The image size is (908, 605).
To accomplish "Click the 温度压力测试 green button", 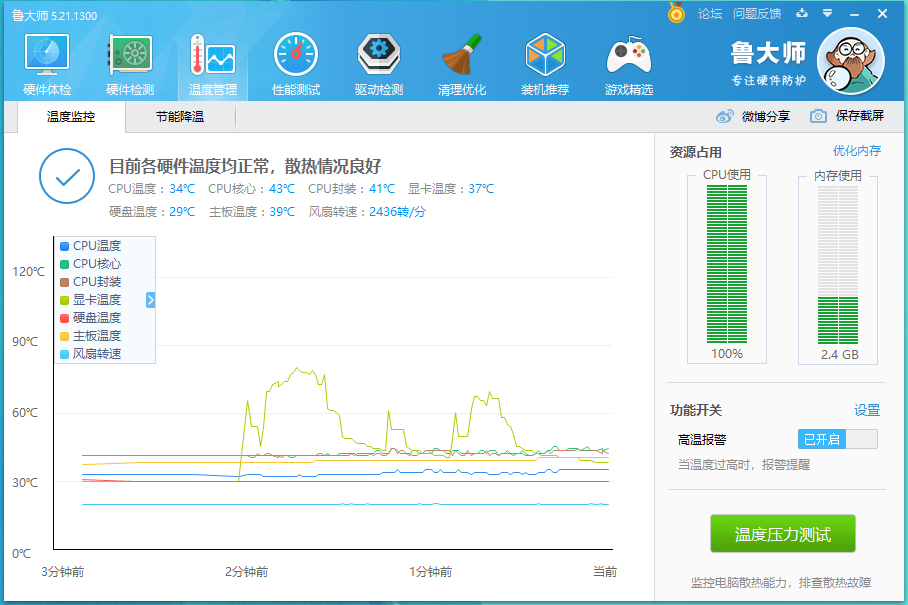I will pyautogui.click(x=783, y=534).
